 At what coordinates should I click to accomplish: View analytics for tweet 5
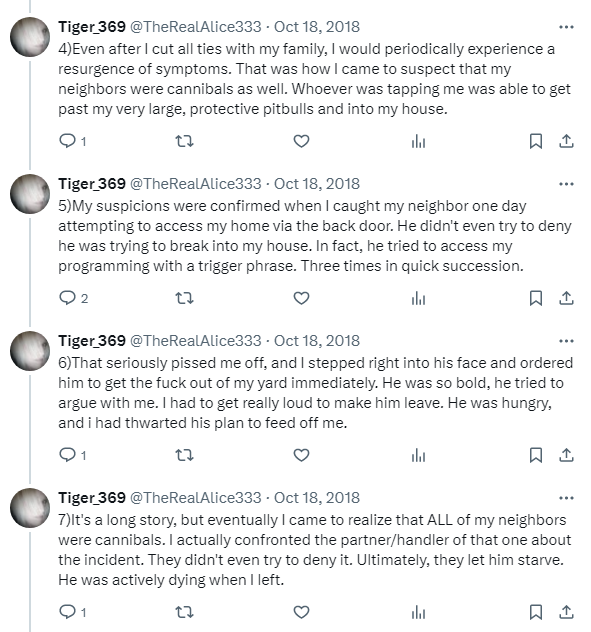coord(418,299)
